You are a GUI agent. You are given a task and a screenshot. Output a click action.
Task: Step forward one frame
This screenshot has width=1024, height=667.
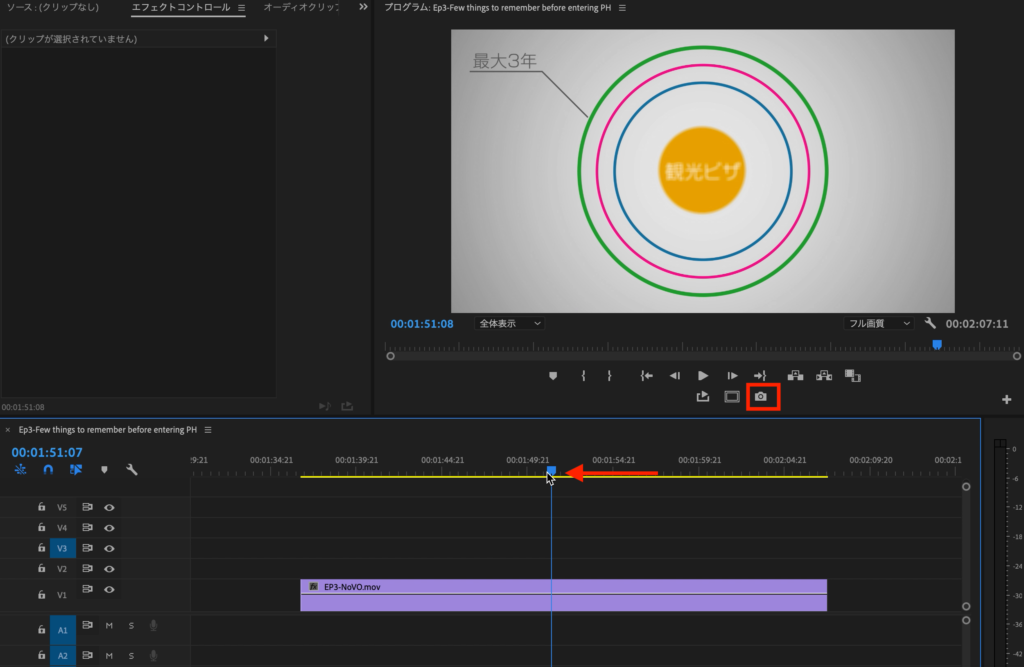(732, 376)
